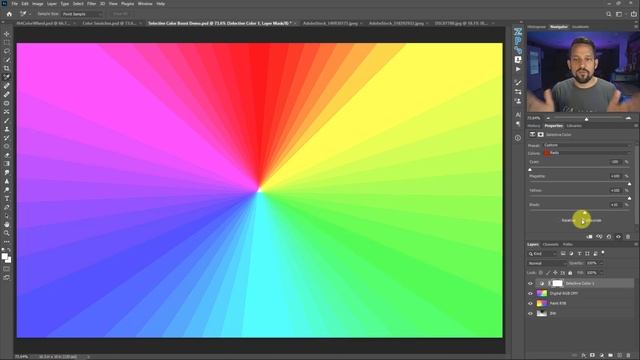Viewport: 640px width, 360px height.
Task: Hide the Digital RGB layer
Action: pos(530,293)
